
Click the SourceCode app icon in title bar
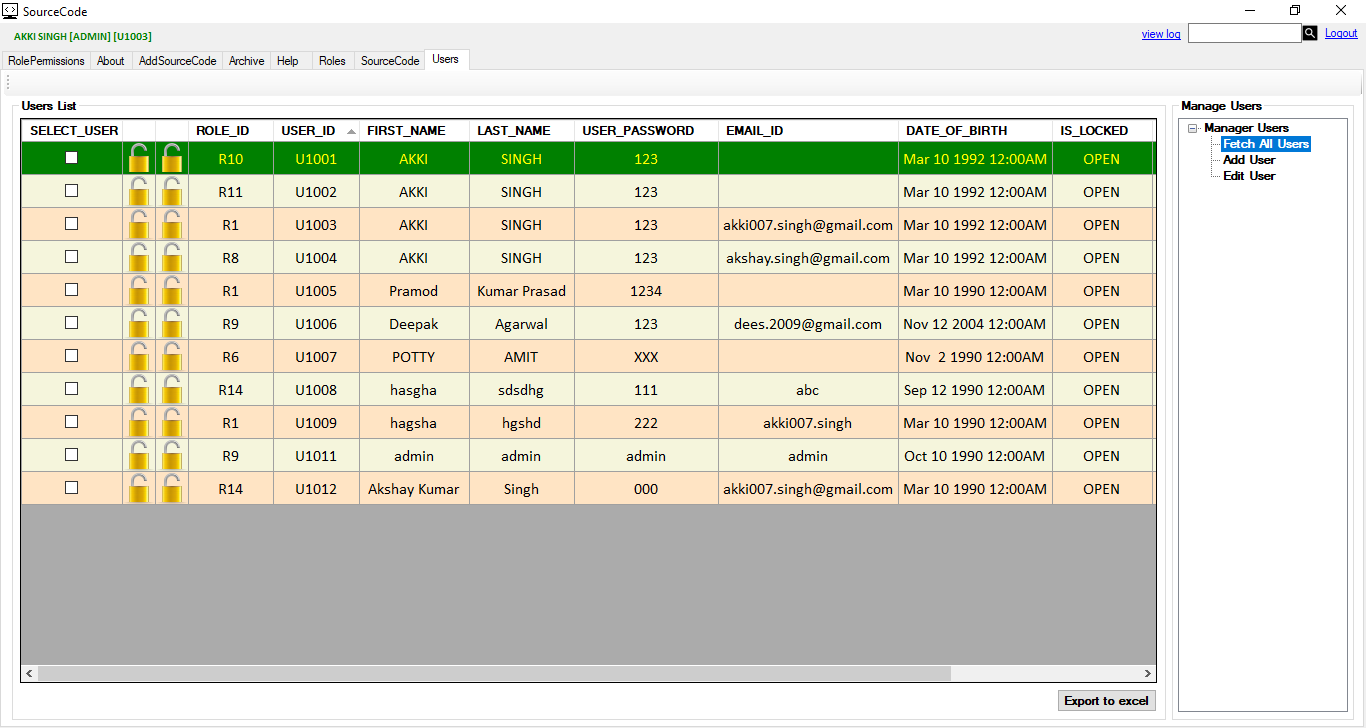pos(9,11)
